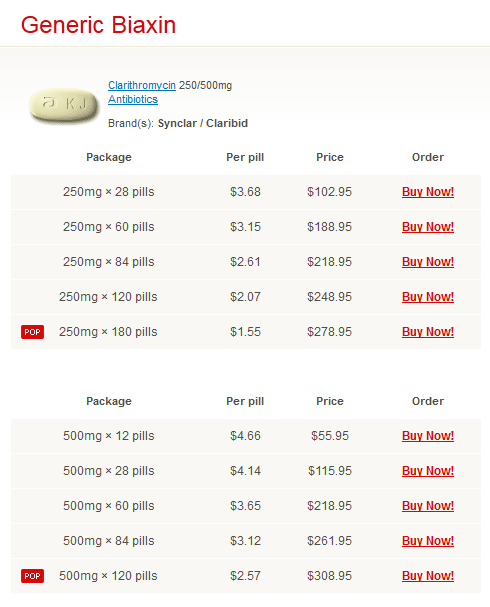This screenshot has height=607, width=490.
Task: Buy Now for 250mg × 28 pills
Action: 428,192
